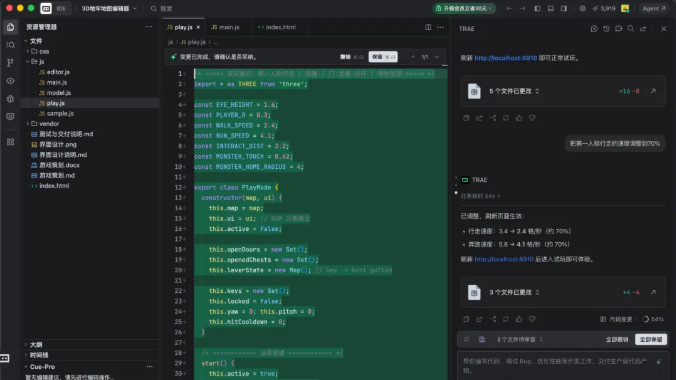Open the Agent mode button

[654, 8]
